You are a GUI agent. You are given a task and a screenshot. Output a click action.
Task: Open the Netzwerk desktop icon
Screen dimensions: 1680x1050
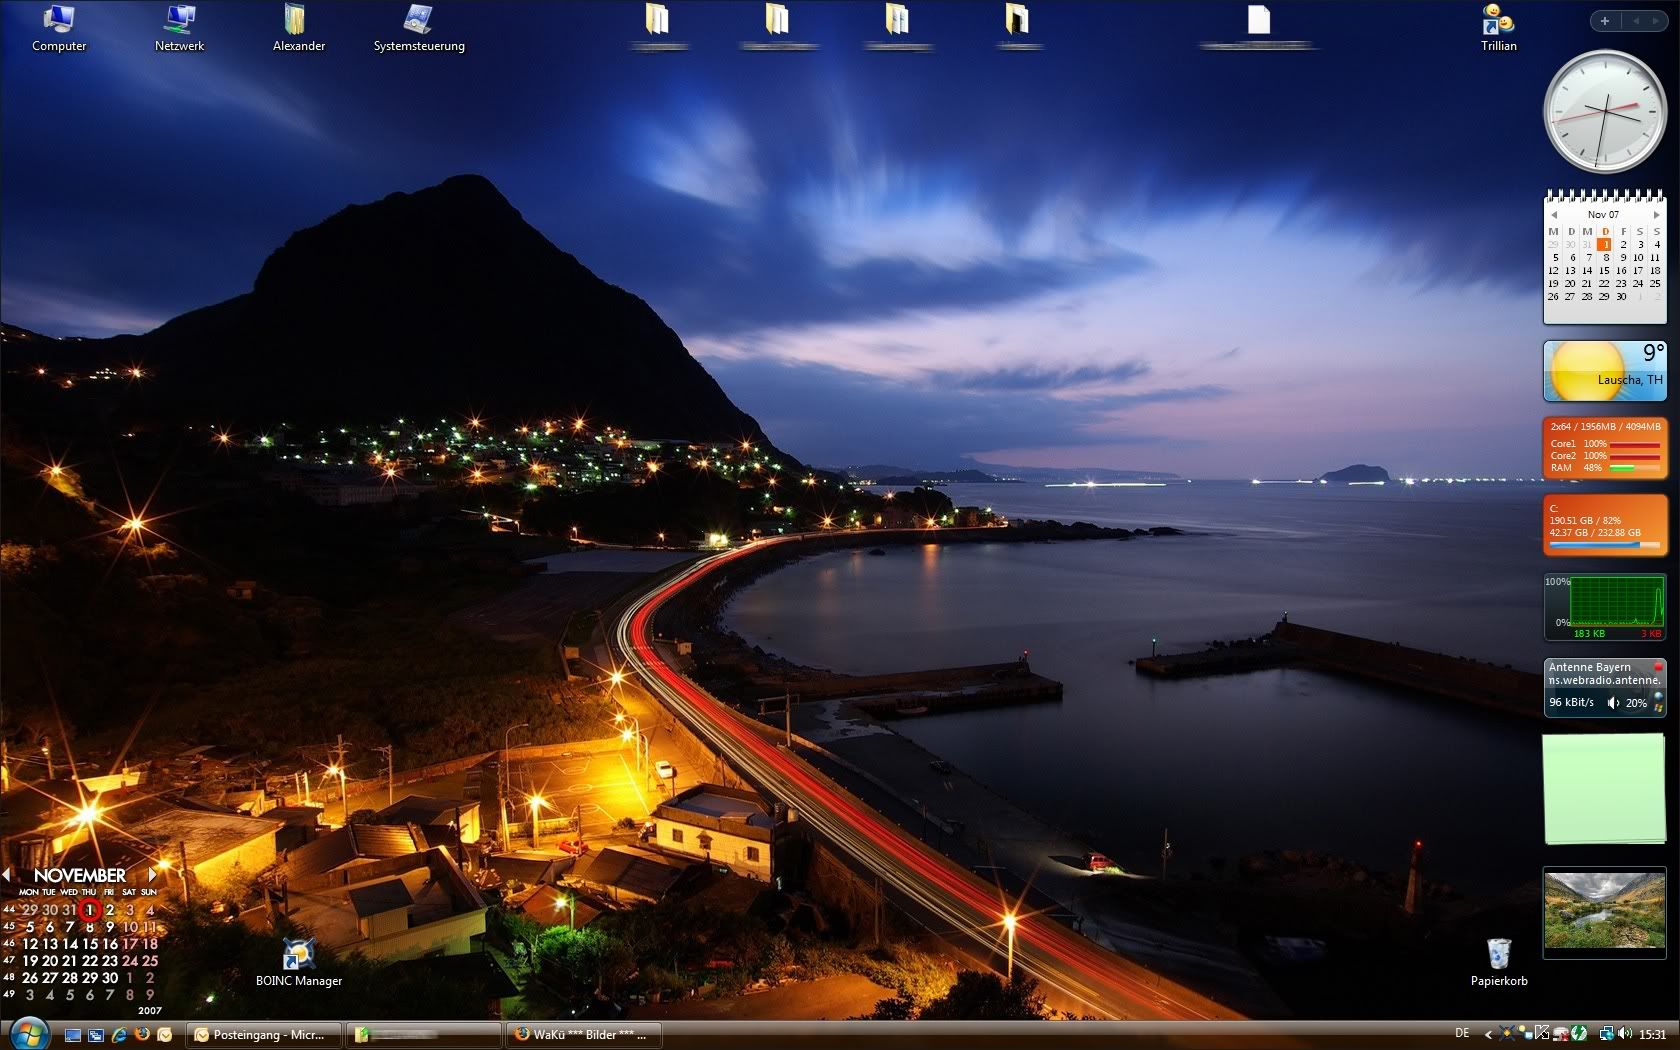coord(180,20)
